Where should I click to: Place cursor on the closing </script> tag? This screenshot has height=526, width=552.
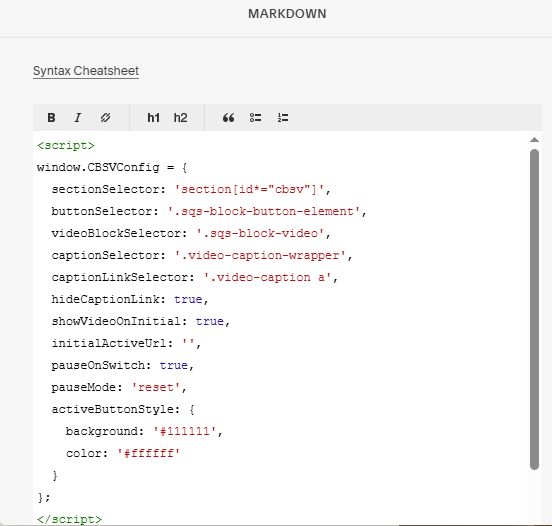(x=69, y=519)
